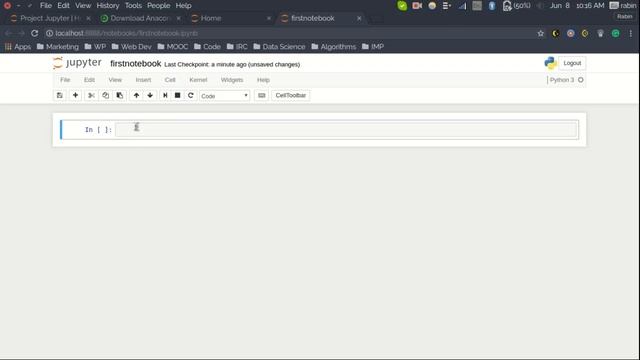Open the Data Science bookmarks folder
The width and height of the screenshot is (640, 360).
[x=279, y=47]
